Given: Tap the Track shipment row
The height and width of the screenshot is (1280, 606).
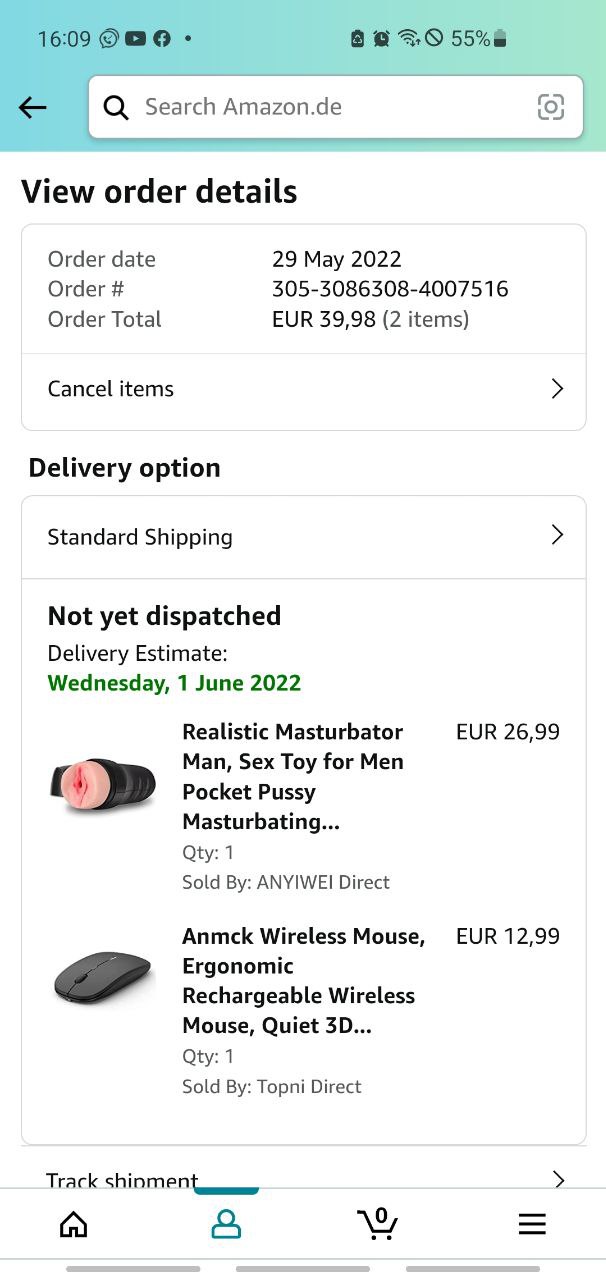Looking at the screenshot, I should [122, 1180].
